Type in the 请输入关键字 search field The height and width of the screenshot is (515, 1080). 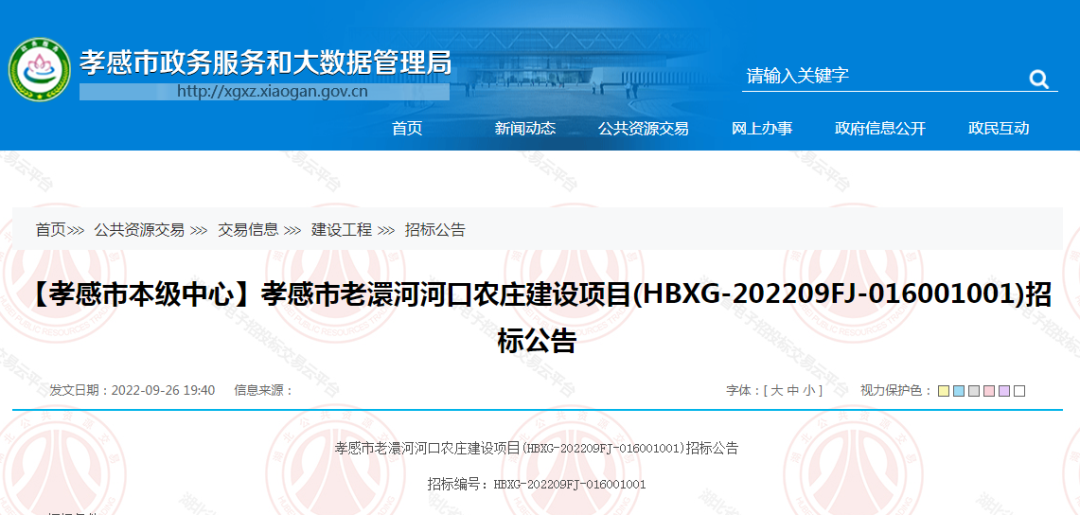point(880,76)
